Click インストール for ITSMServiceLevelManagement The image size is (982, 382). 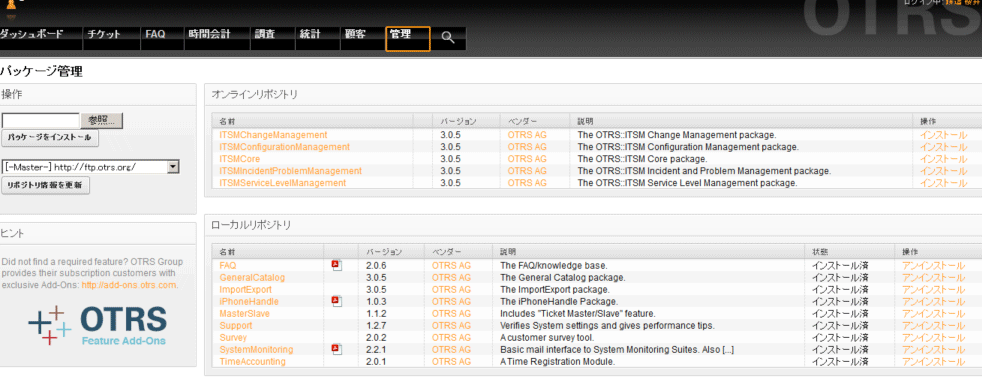click(x=943, y=183)
